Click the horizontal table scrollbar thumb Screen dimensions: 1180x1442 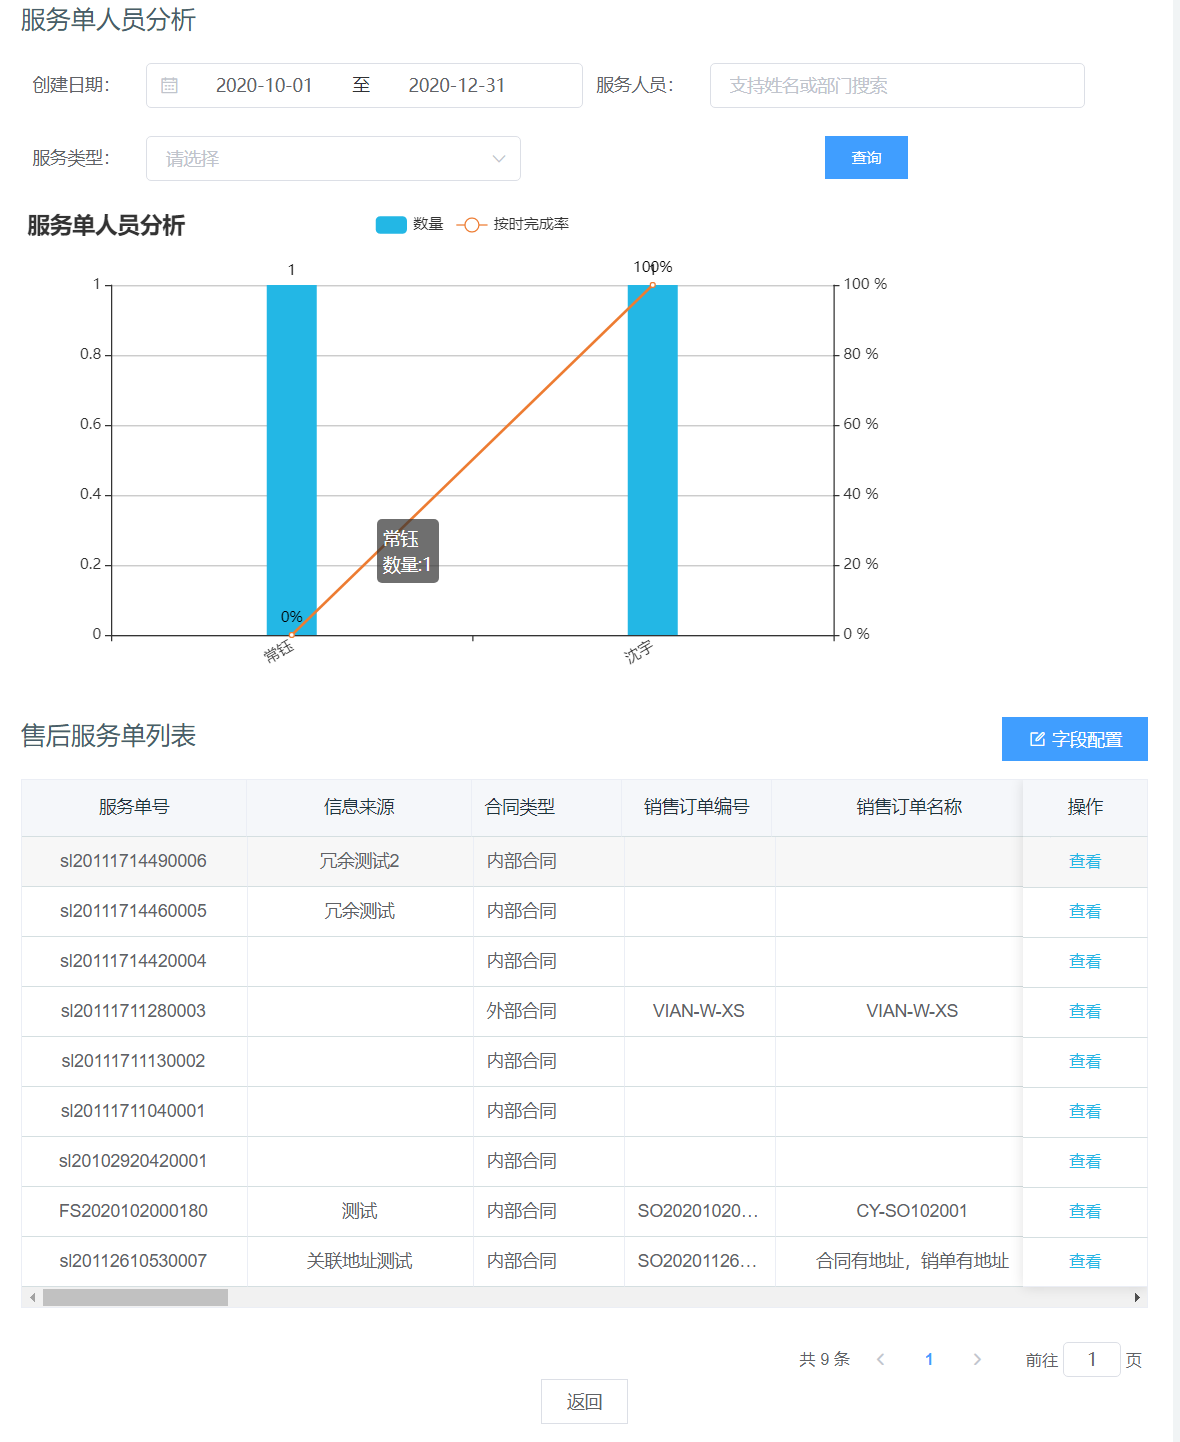click(x=135, y=1297)
